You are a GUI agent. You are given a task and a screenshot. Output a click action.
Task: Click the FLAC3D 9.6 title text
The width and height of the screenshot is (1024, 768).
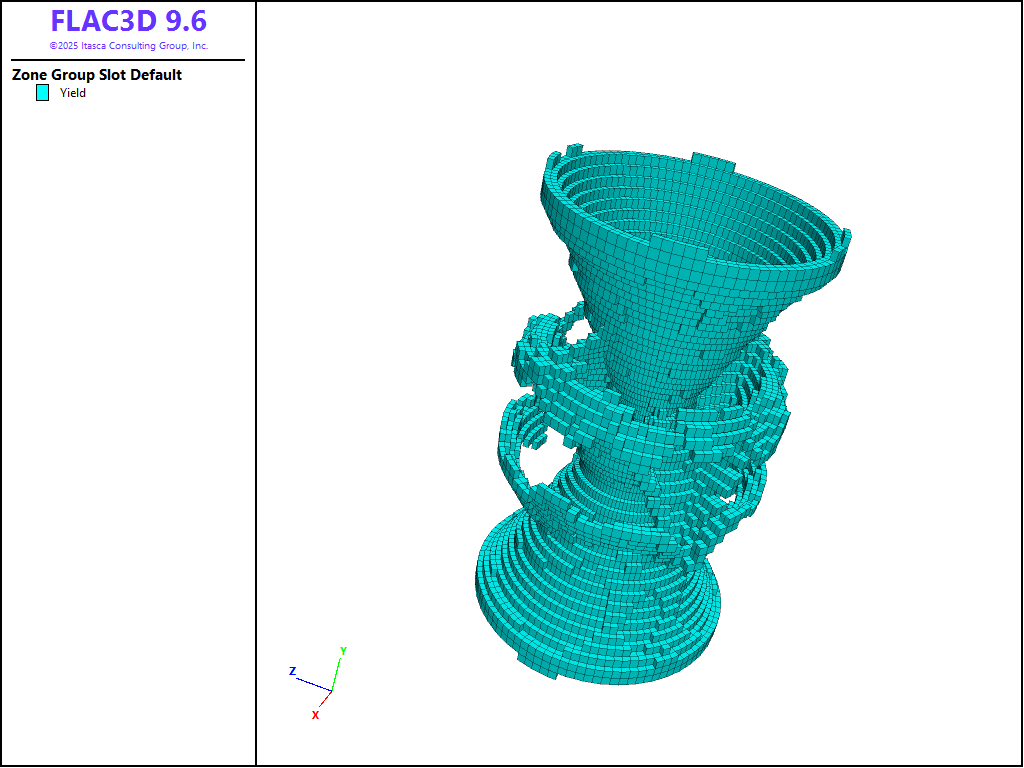(x=128, y=22)
